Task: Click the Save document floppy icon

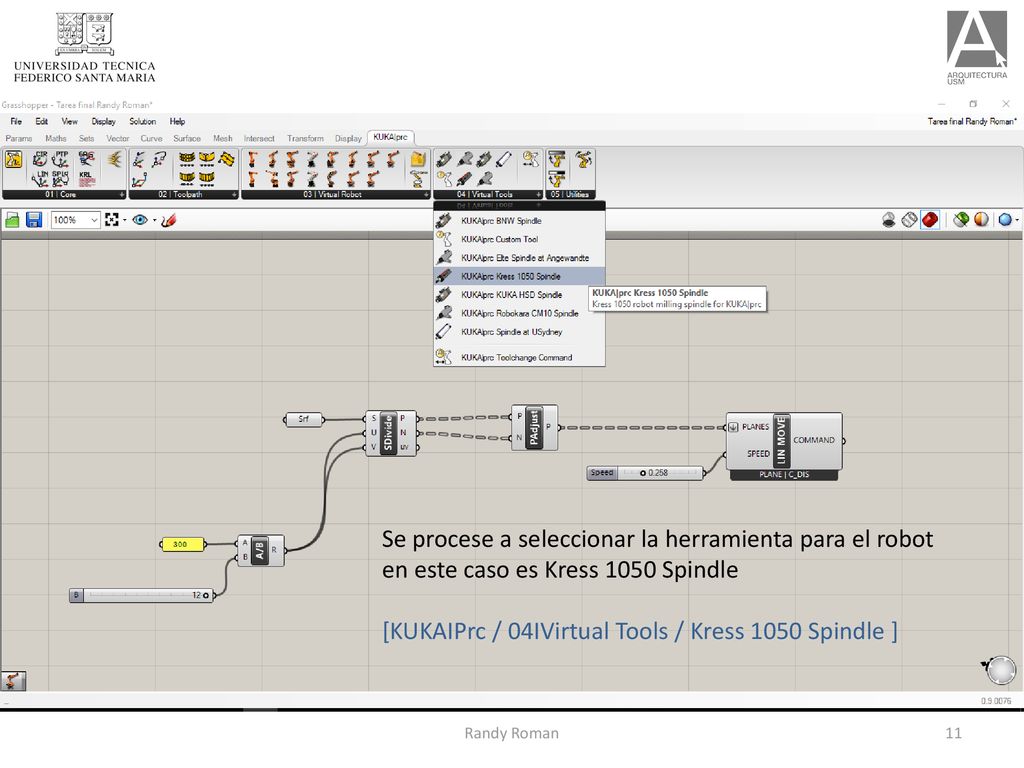Action: click(34, 220)
